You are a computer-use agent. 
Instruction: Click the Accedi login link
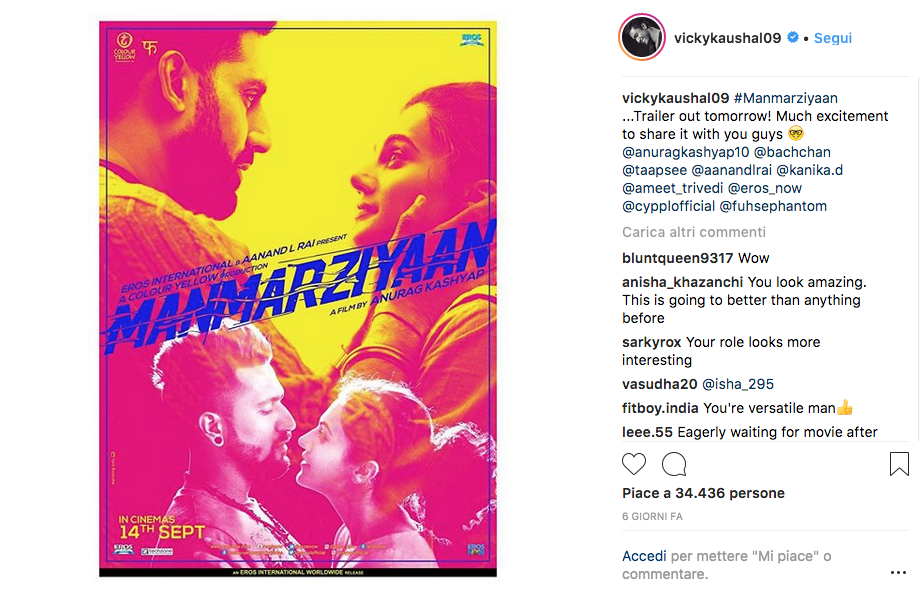click(x=644, y=556)
